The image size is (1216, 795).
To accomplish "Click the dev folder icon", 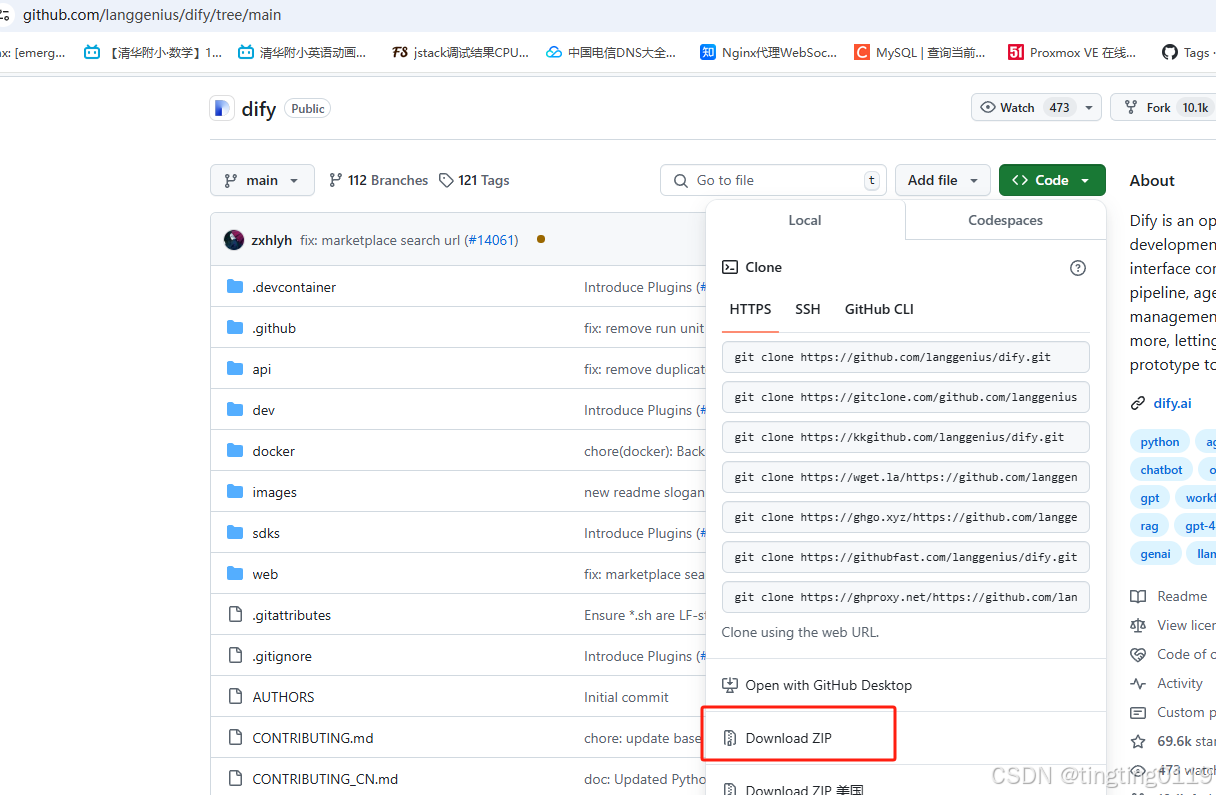I will click(x=235, y=410).
